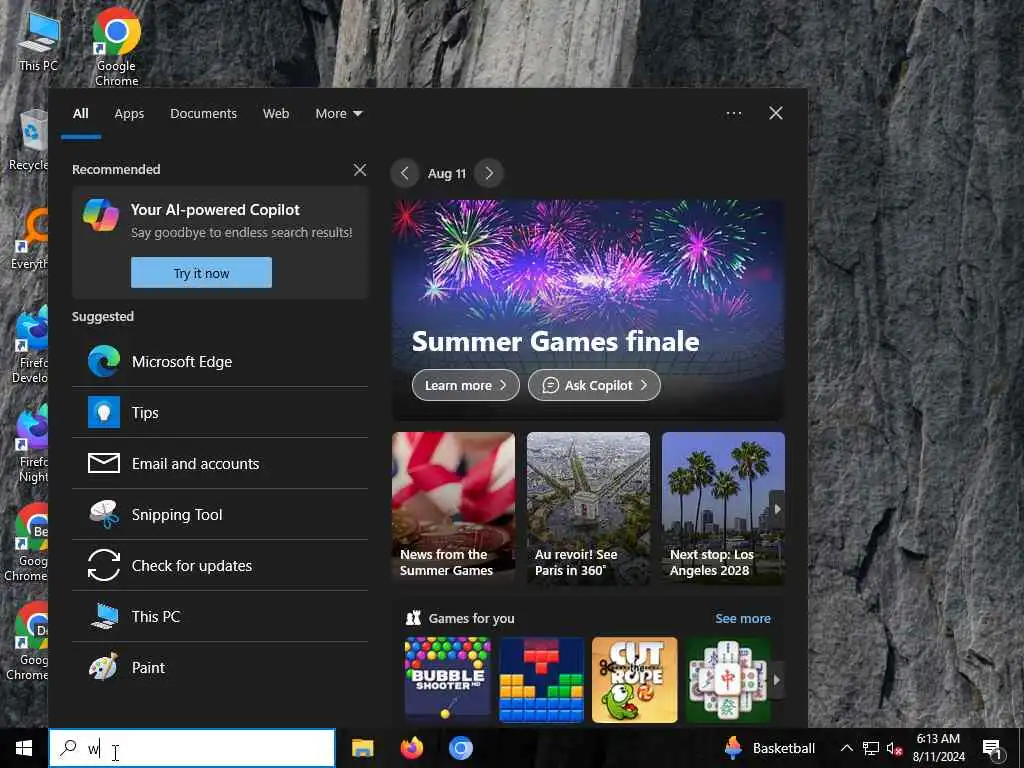Switch to the Web tab
Screen dimensions: 1024x768
click(x=276, y=114)
